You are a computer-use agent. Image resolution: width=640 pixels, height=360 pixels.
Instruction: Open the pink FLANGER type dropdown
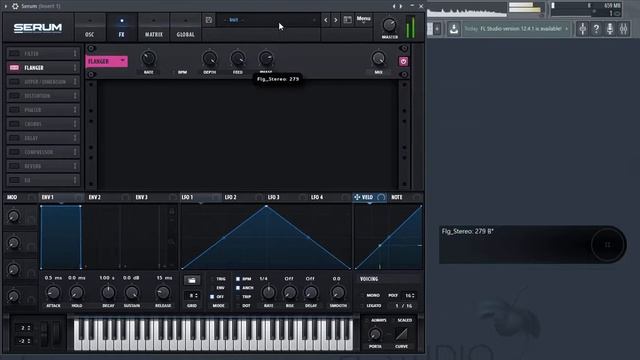click(x=107, y=61)
